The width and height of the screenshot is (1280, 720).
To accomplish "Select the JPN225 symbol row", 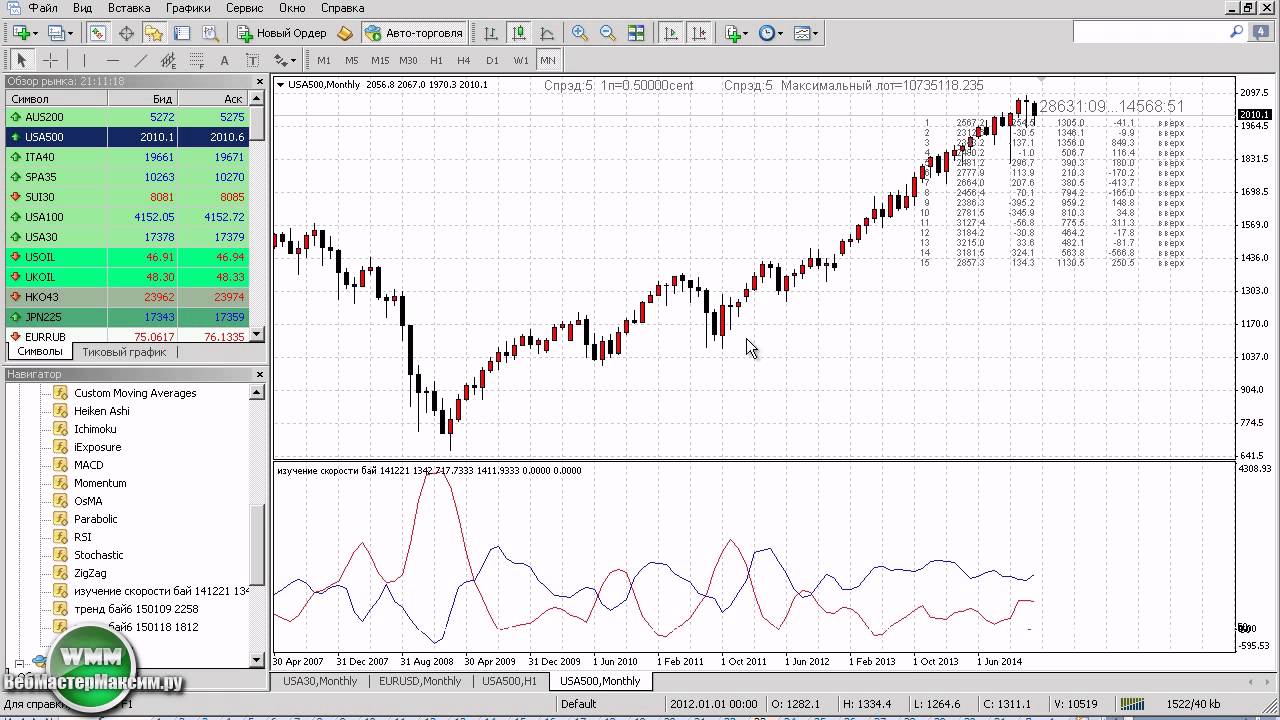I will (127, 317).
